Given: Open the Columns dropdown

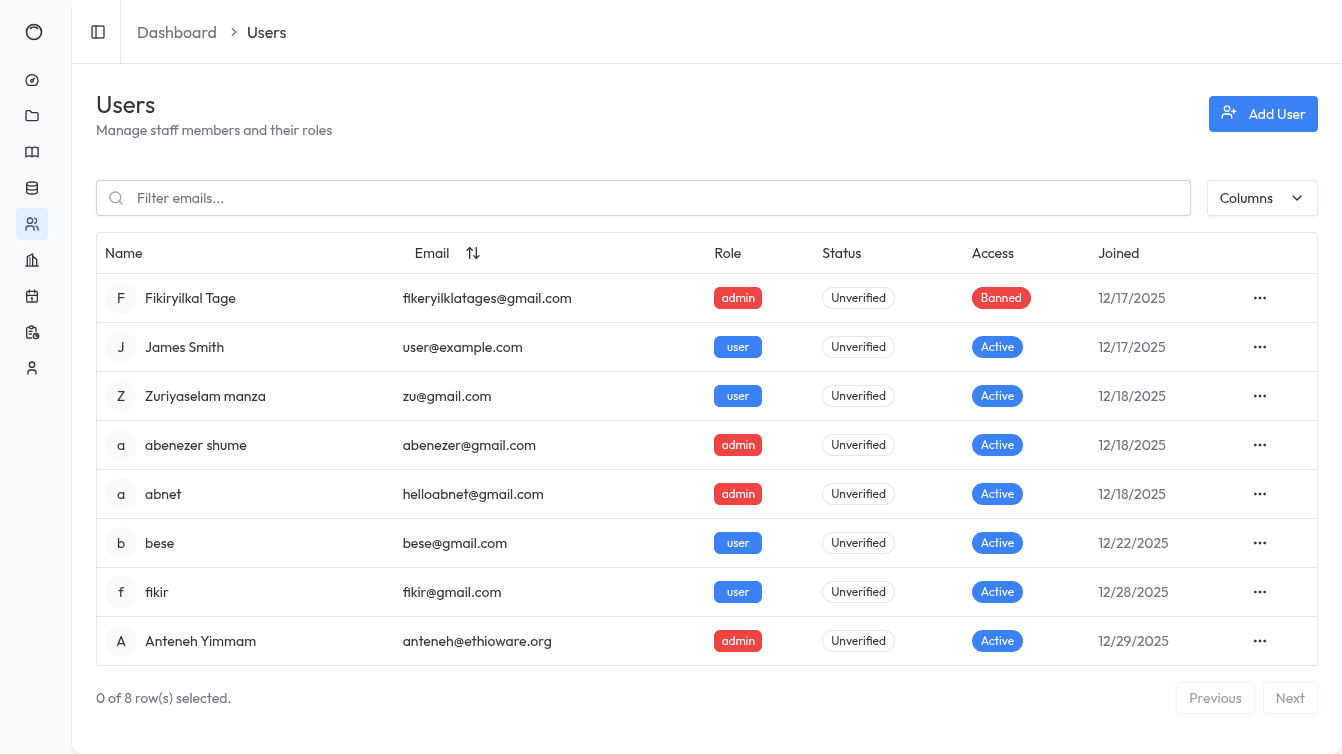Looking at the screenshot, I should (1261, 198).
